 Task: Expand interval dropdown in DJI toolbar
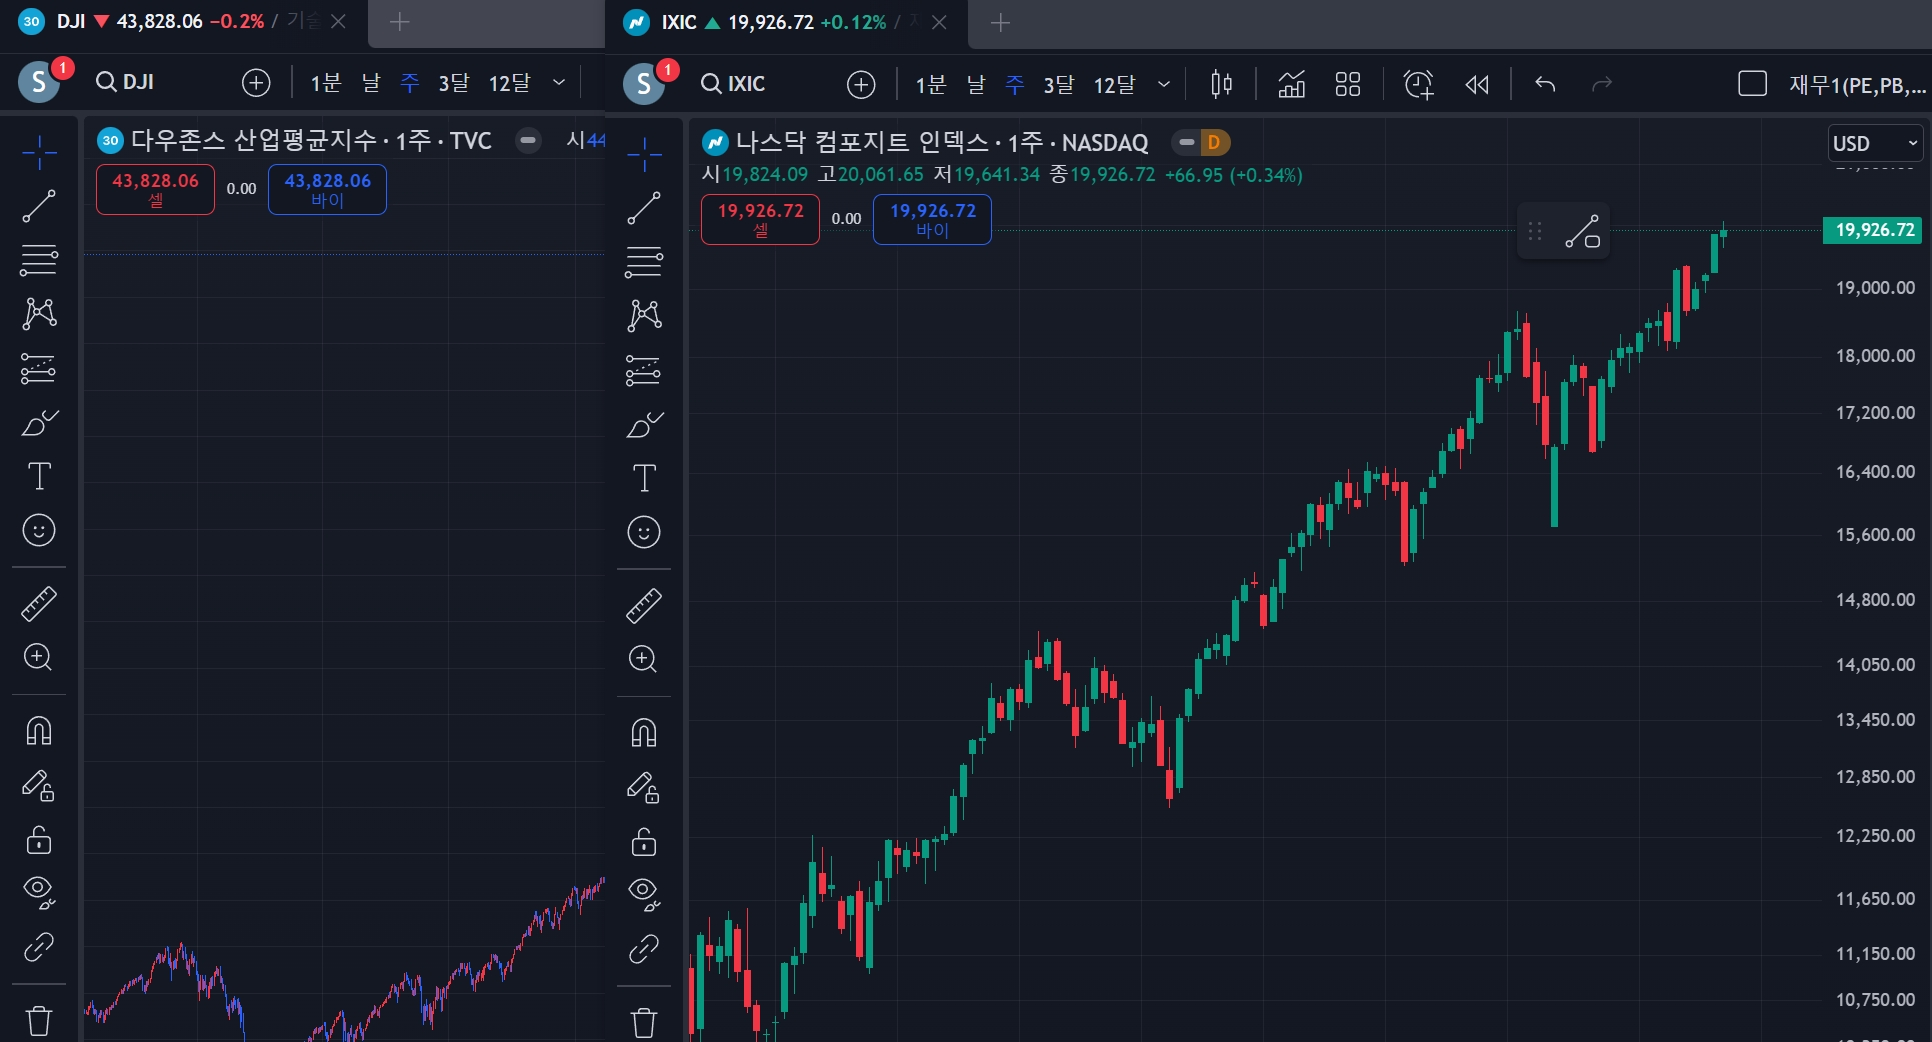559,82
